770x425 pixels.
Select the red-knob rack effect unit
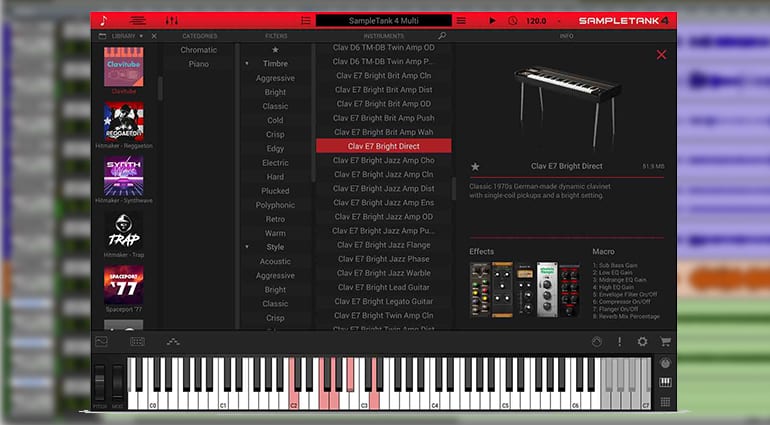[570, 291]
